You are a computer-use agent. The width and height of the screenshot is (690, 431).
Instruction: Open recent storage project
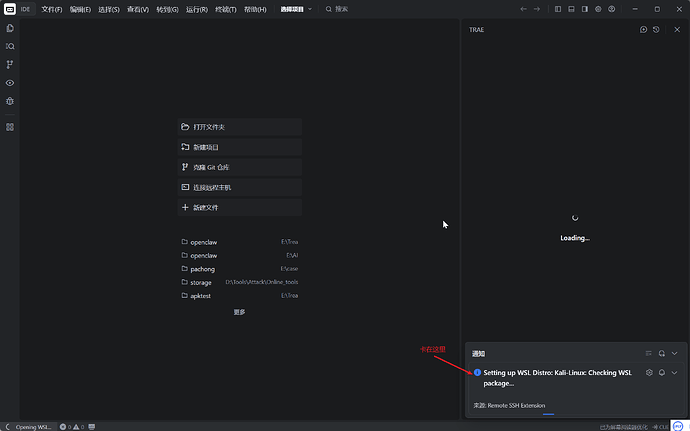(x=239, y=282)
